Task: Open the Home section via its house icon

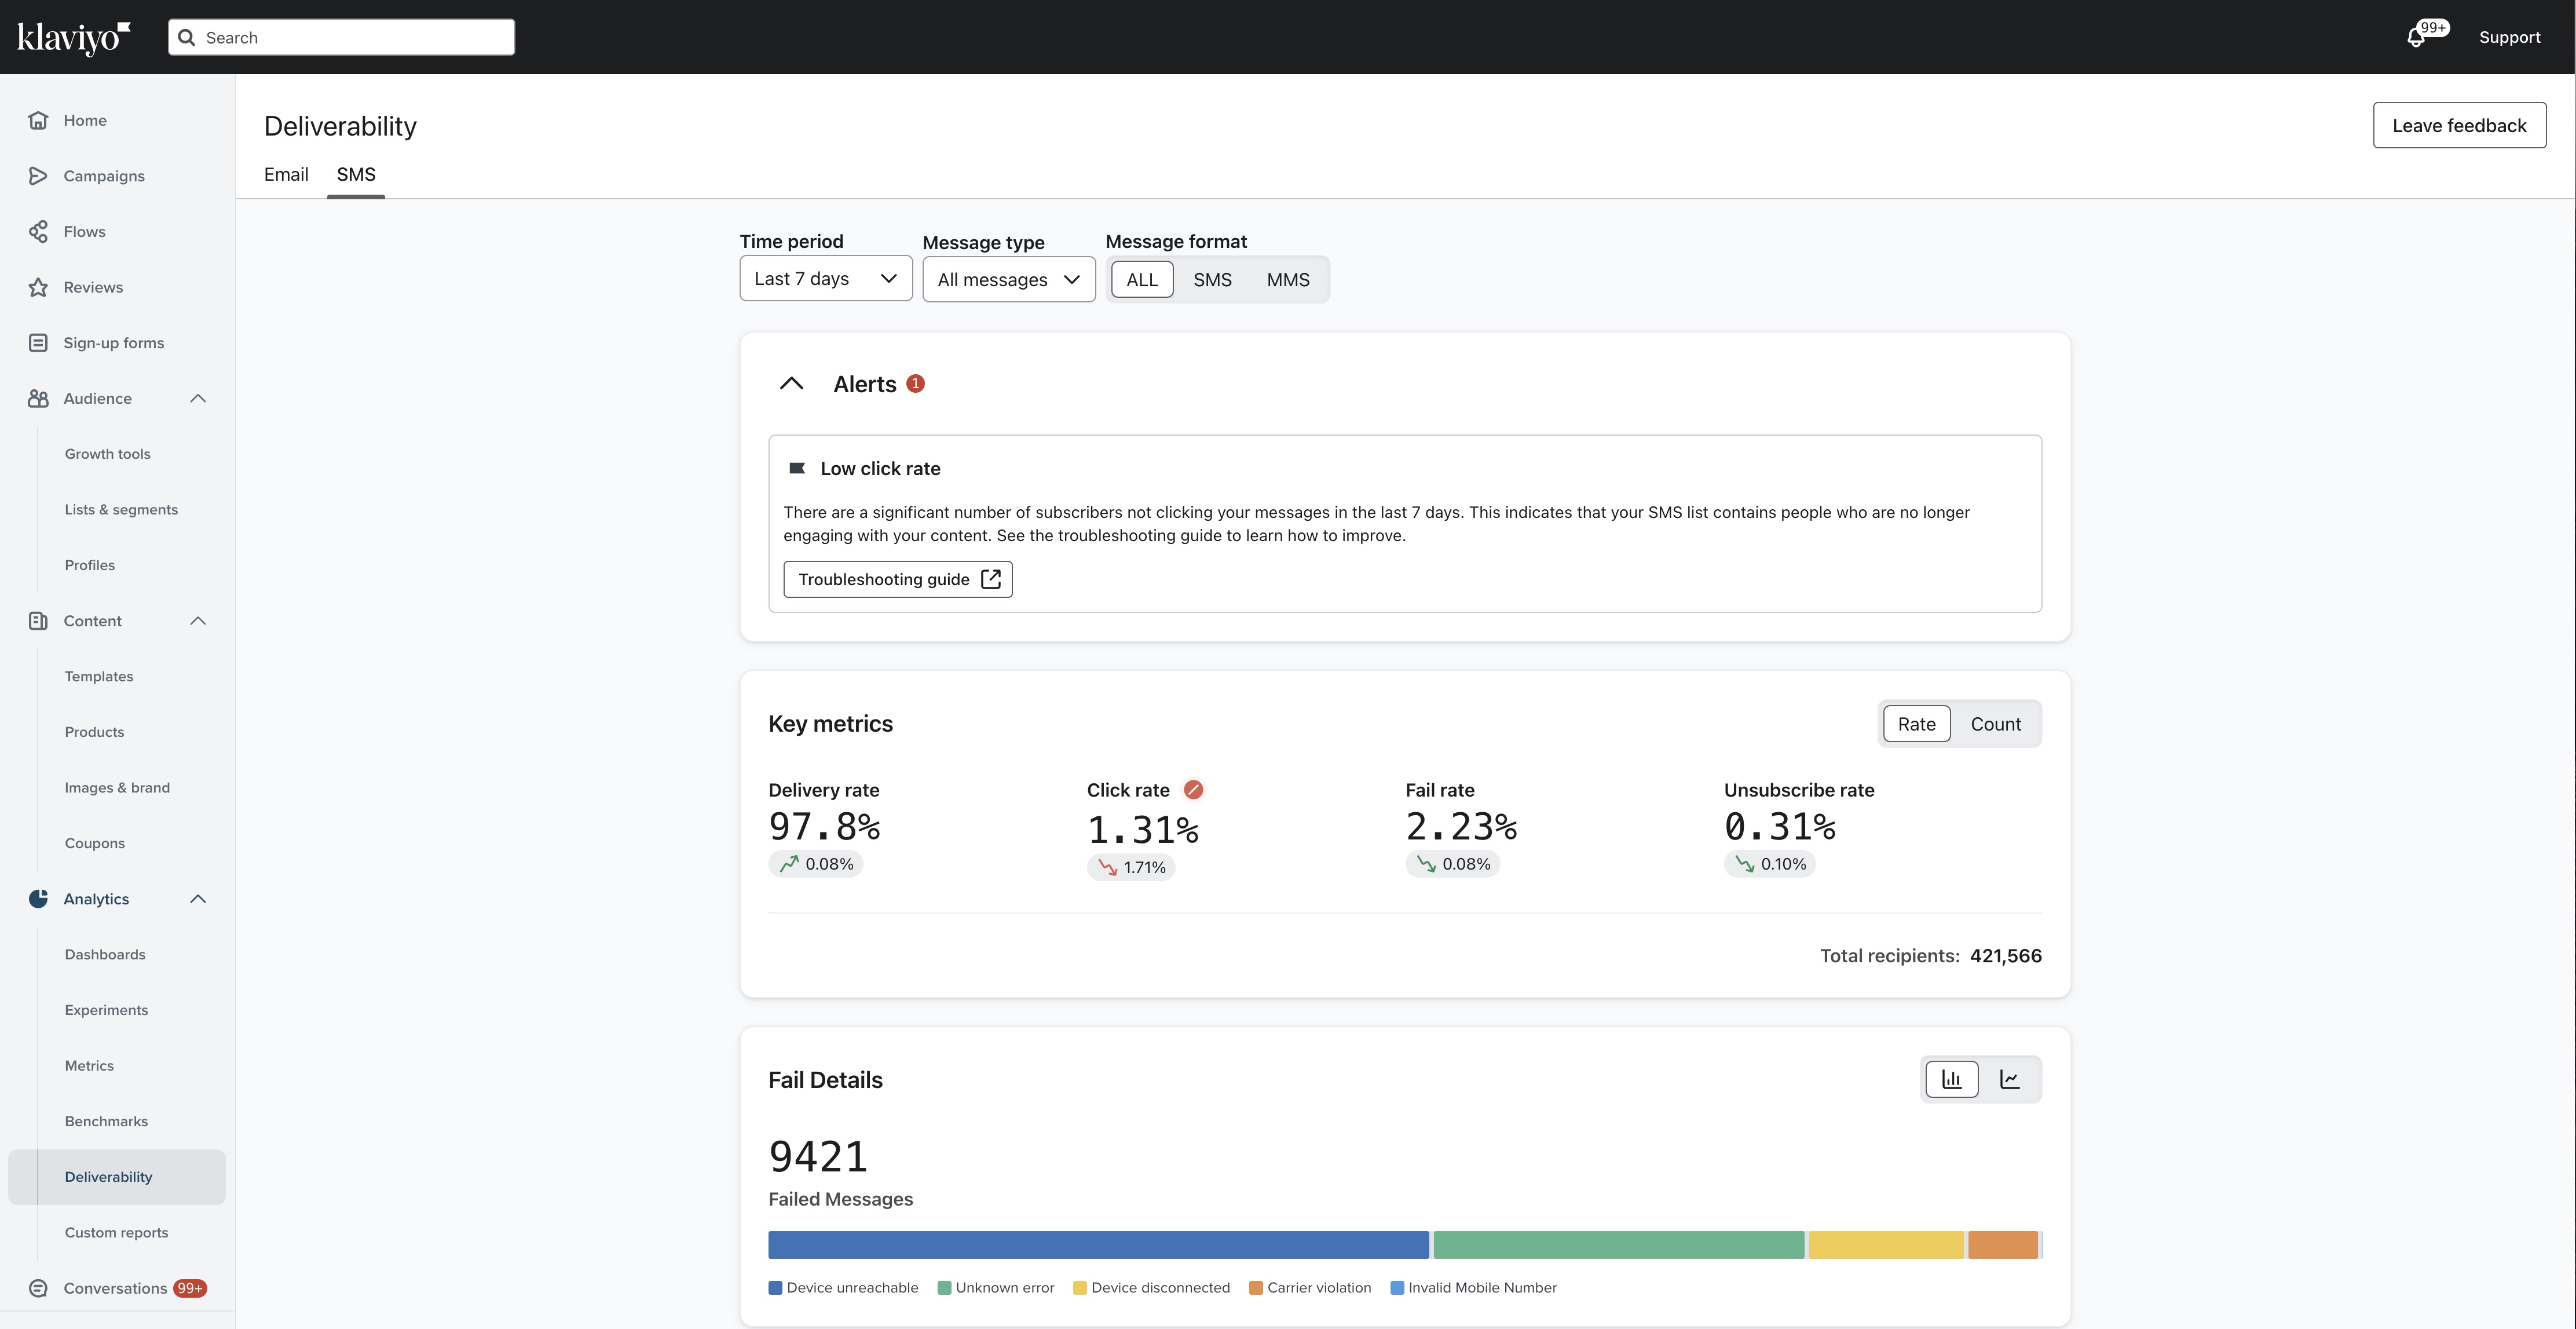Action: [38, 120]
